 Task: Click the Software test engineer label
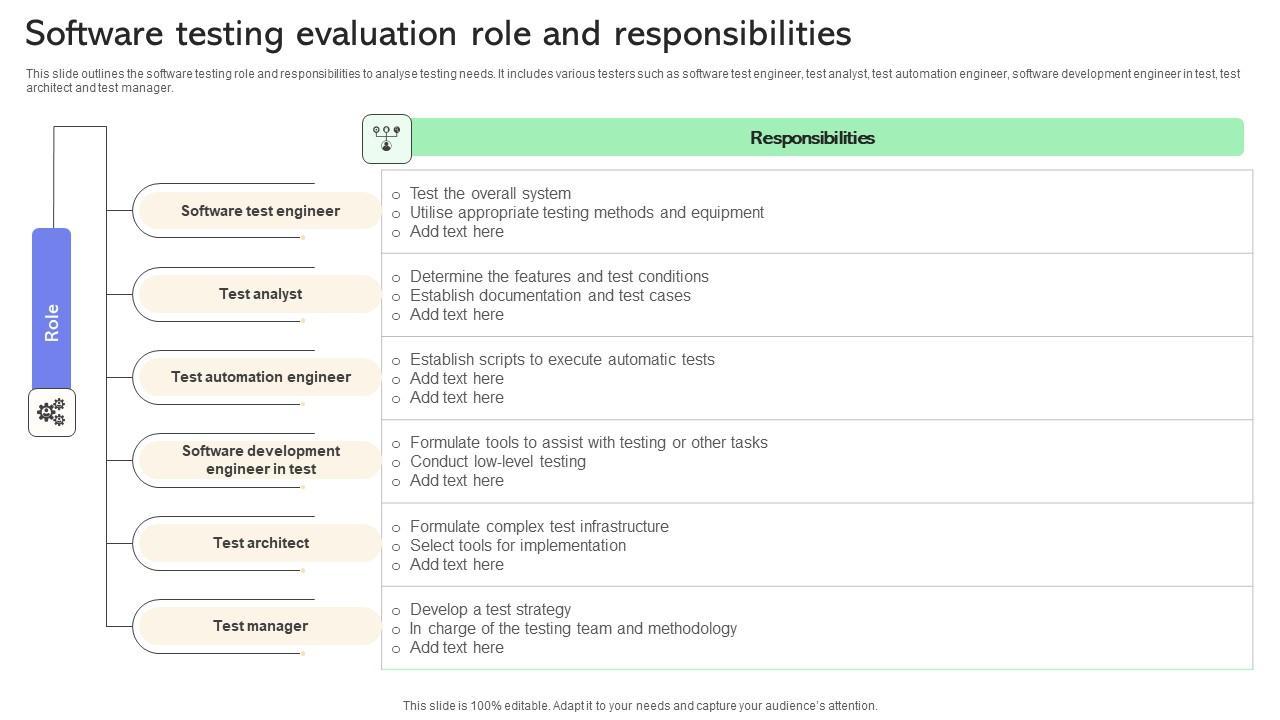coord(260,211)
